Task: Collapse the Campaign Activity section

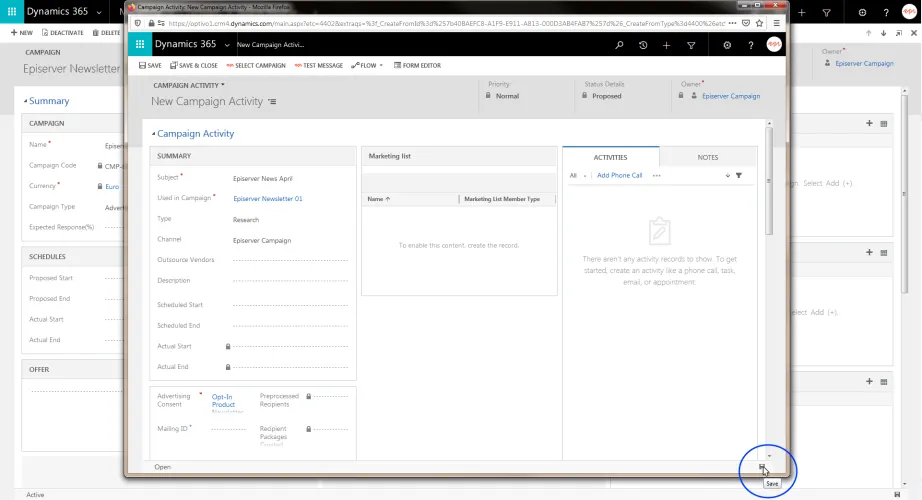Action: tap(153, 134)
